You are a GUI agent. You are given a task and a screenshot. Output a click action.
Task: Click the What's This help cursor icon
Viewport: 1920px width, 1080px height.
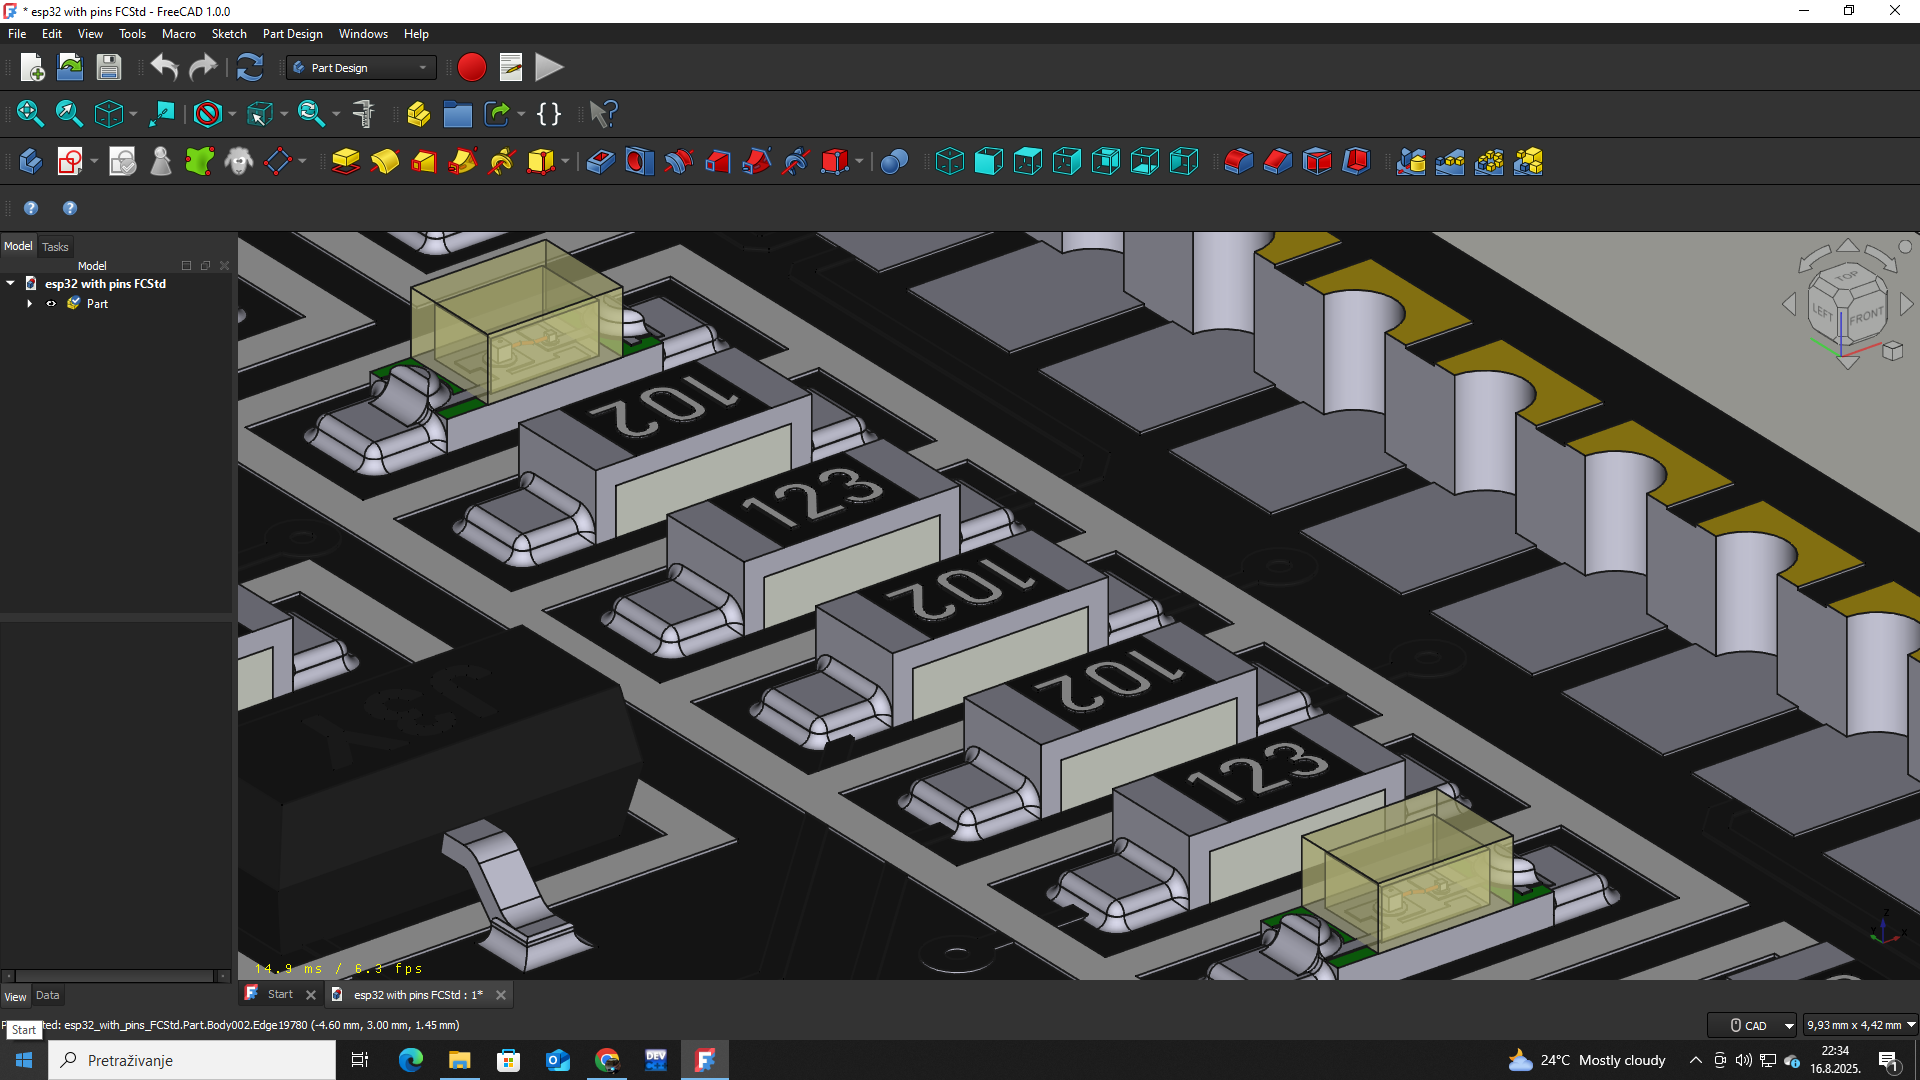point(603,114)
